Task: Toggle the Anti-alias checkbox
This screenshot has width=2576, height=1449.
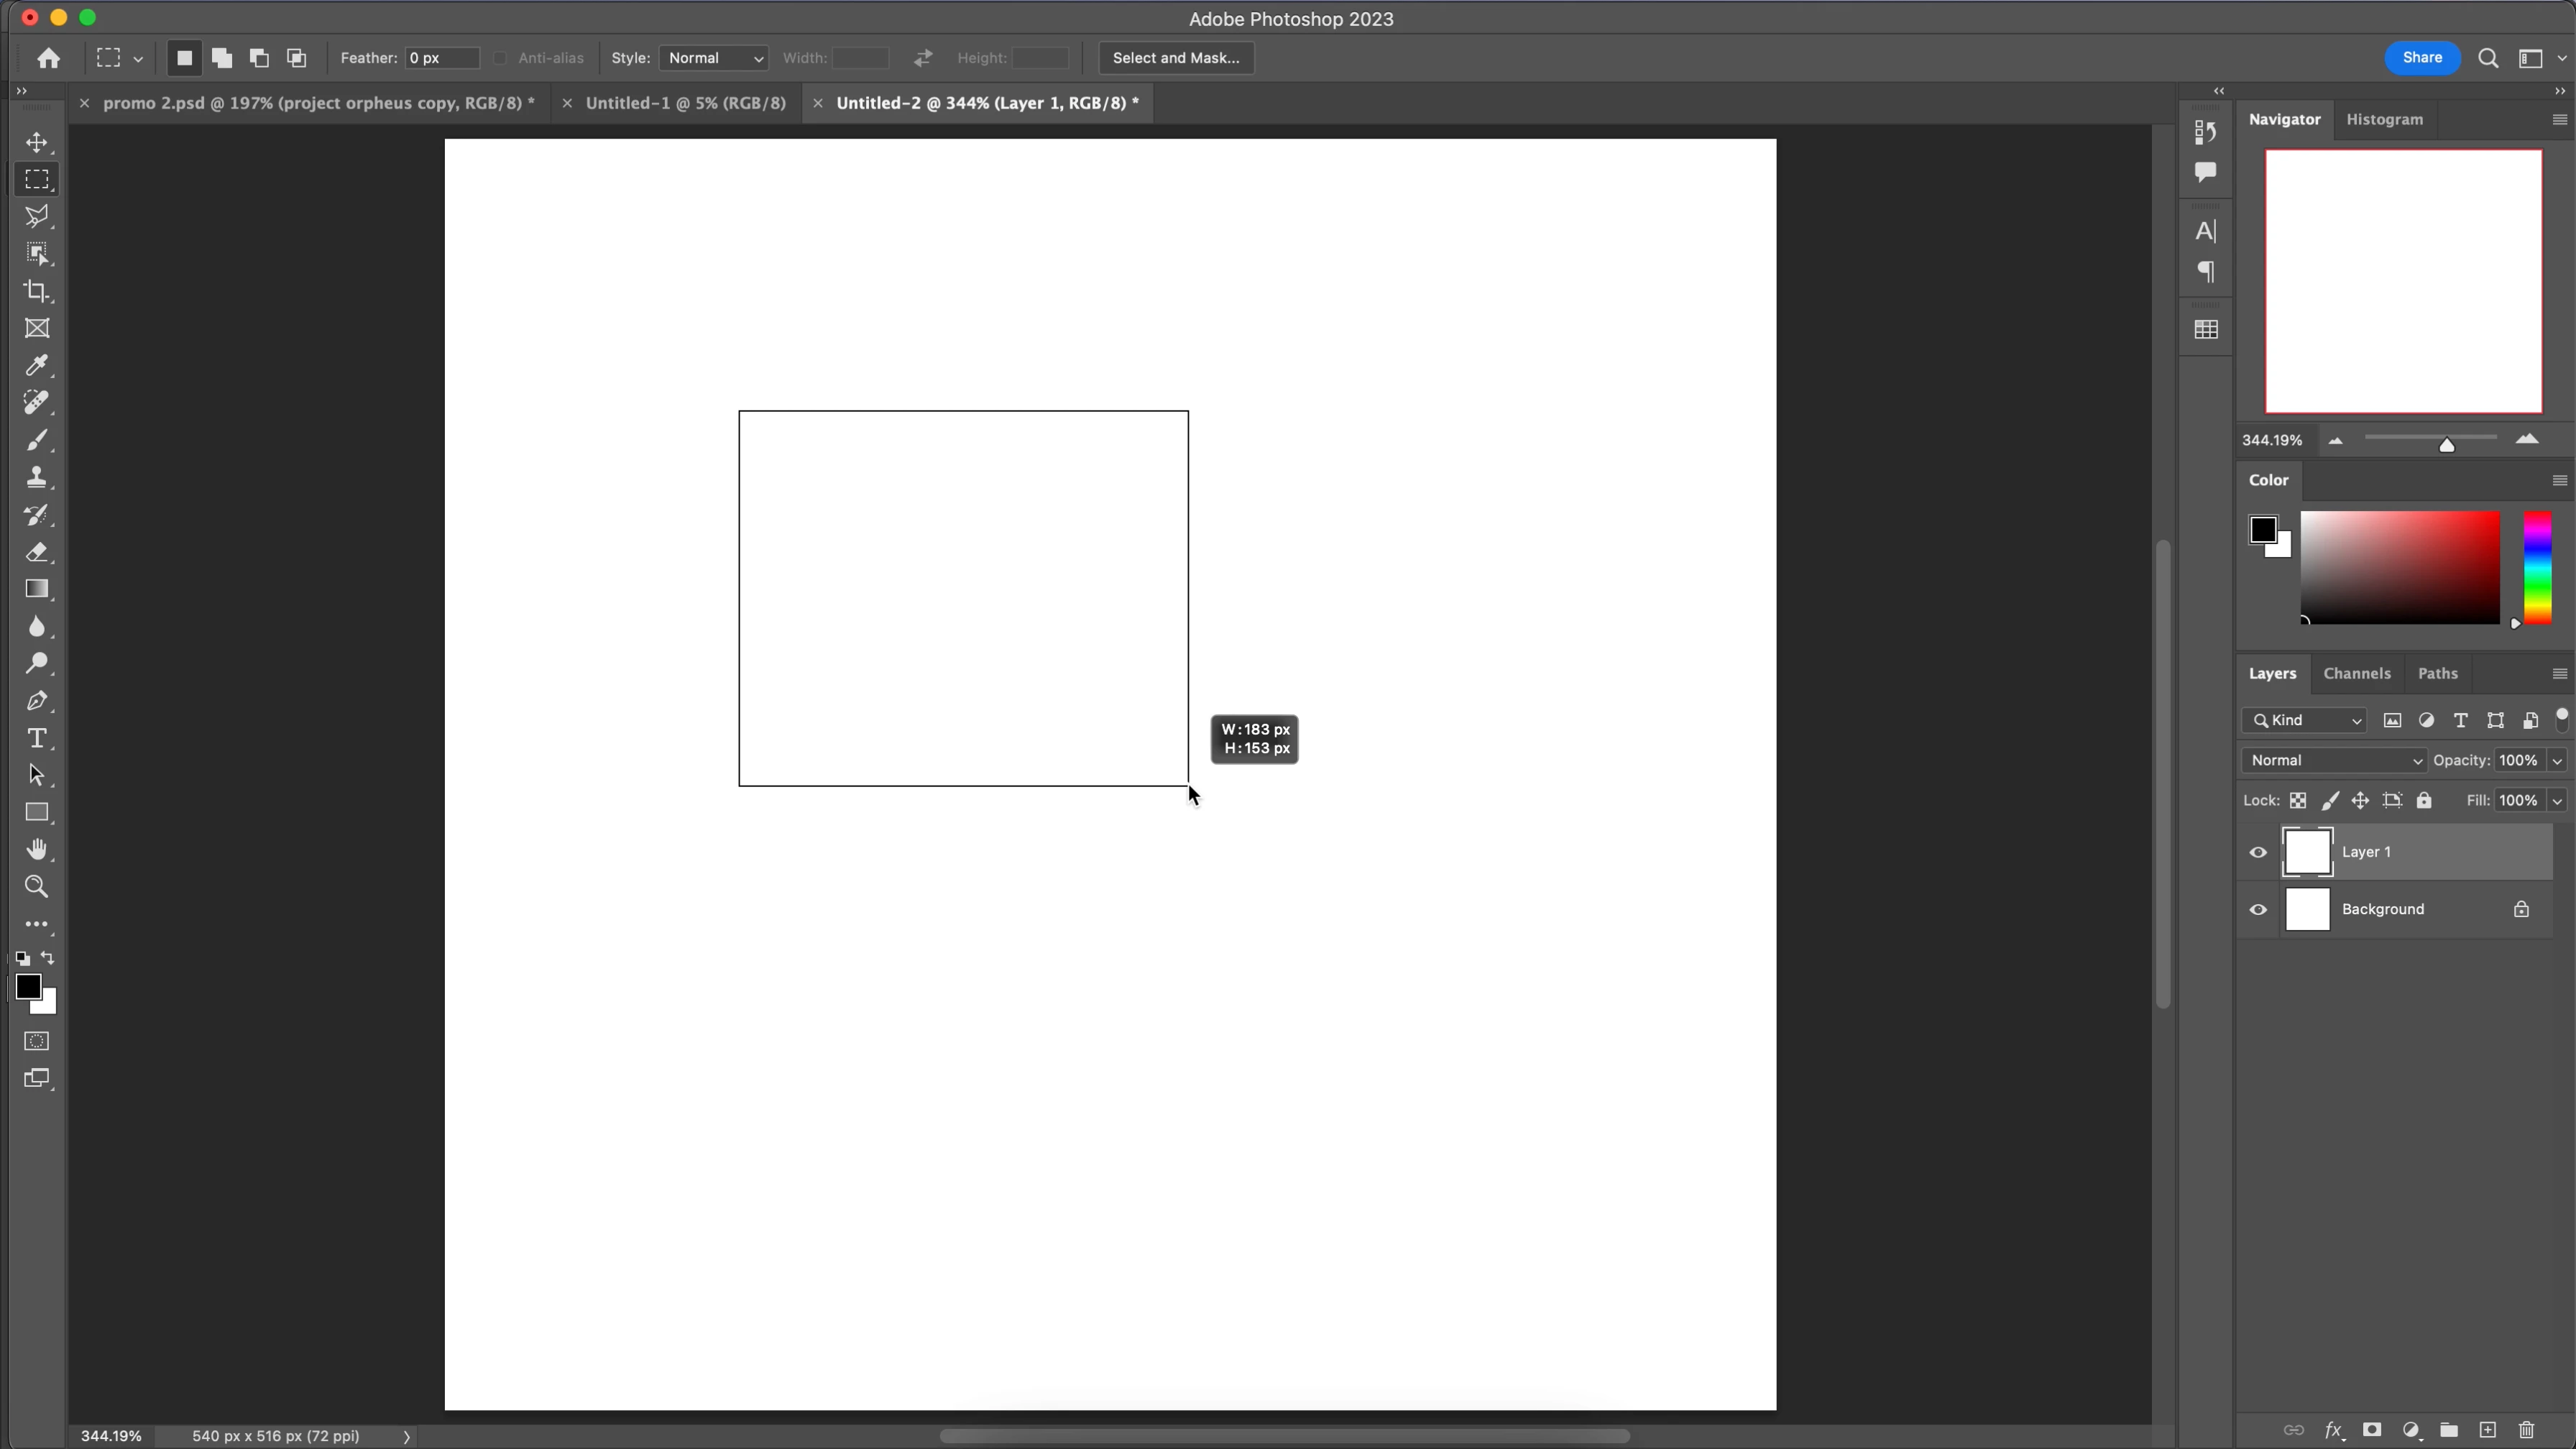Action: [x=500, y=58]
